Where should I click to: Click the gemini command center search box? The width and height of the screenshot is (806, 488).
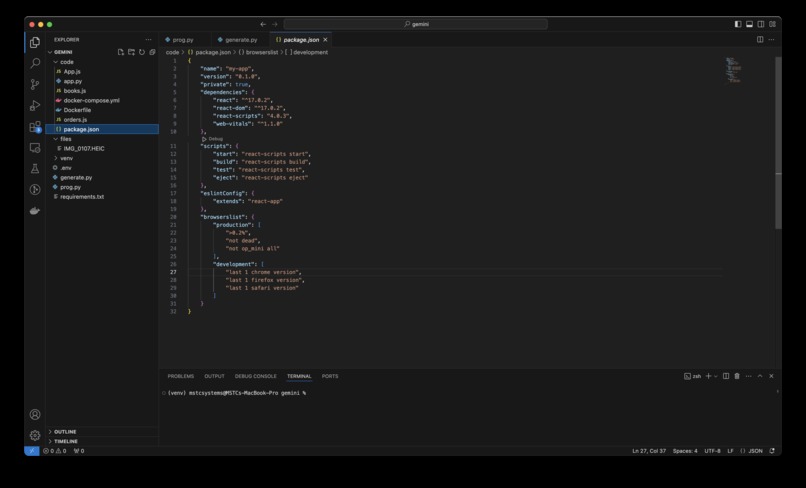(x=415, y=24)
